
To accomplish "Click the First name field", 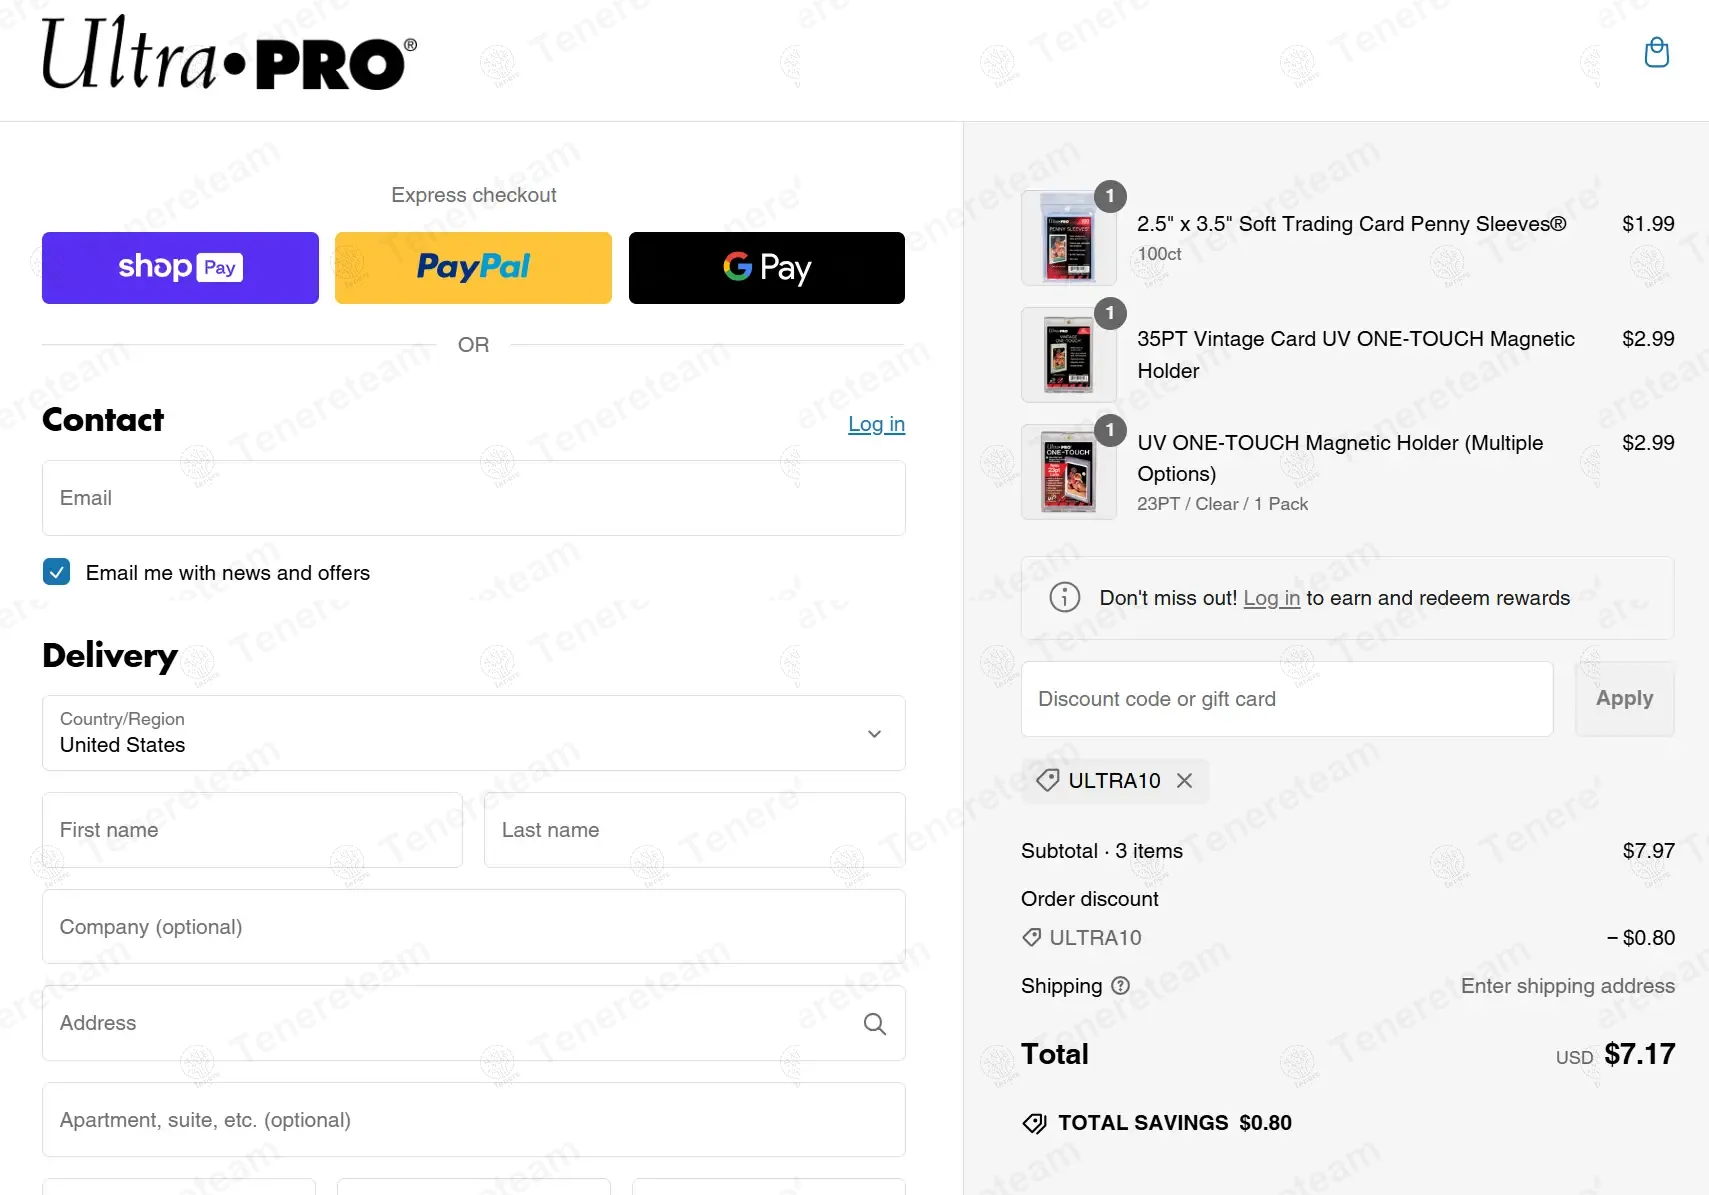I will tap(252, 830).
